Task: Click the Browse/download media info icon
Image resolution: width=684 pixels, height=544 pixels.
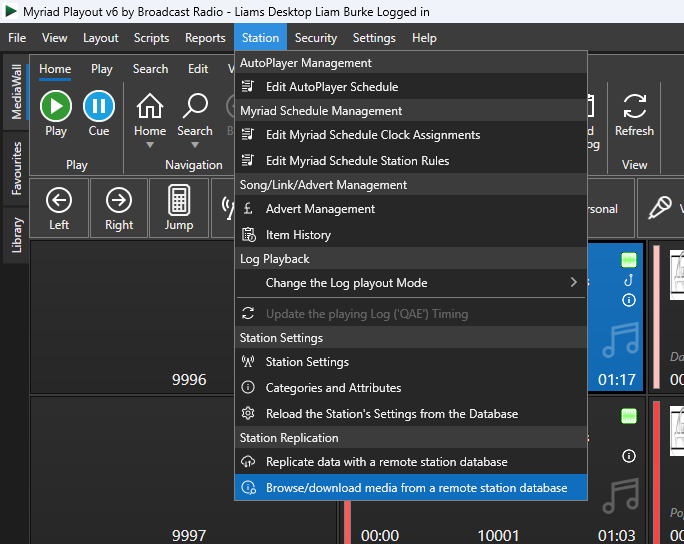Action: 249,487
